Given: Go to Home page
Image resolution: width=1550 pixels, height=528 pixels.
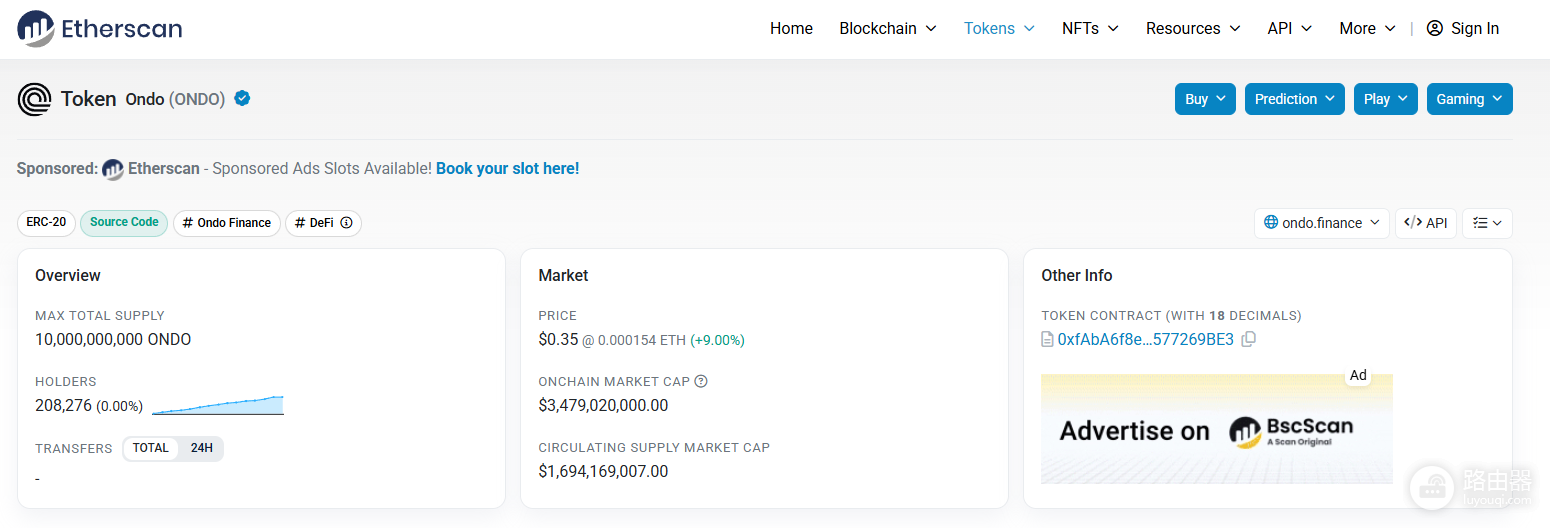Looking at the screenshot, I should (791, 28).
